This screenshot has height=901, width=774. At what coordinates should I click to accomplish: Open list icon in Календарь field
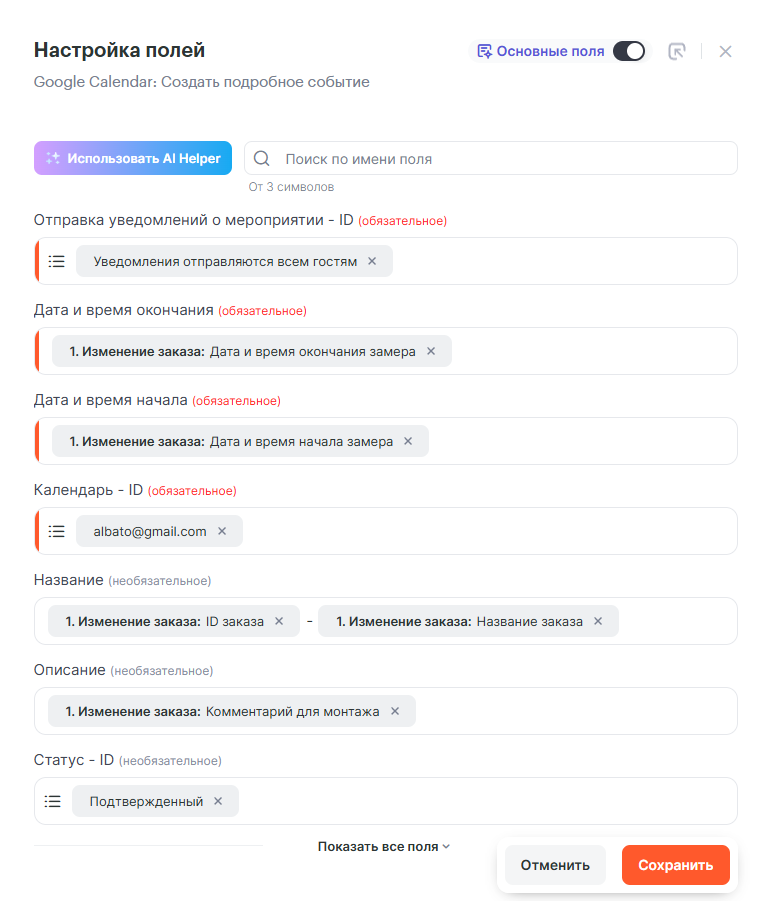click(x=57, y=531)
